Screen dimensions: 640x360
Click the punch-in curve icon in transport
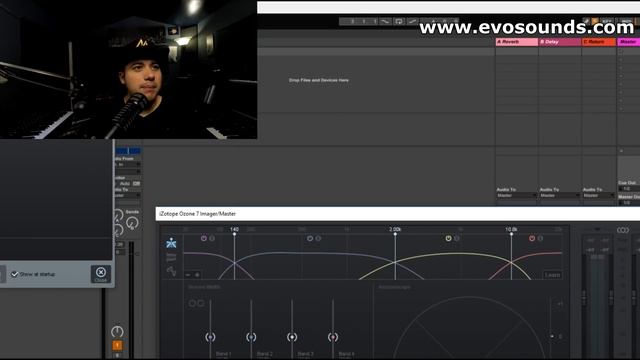pos(385,21)
